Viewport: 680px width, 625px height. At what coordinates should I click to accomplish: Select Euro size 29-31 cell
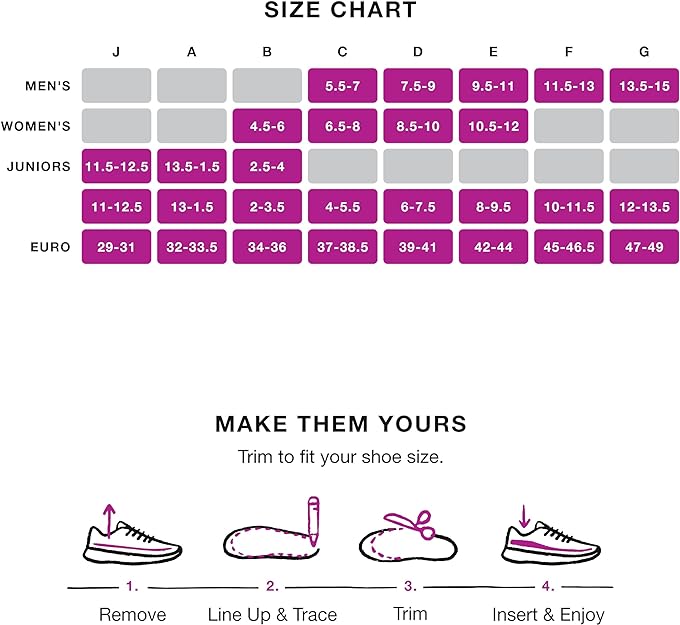pos(116,247)
